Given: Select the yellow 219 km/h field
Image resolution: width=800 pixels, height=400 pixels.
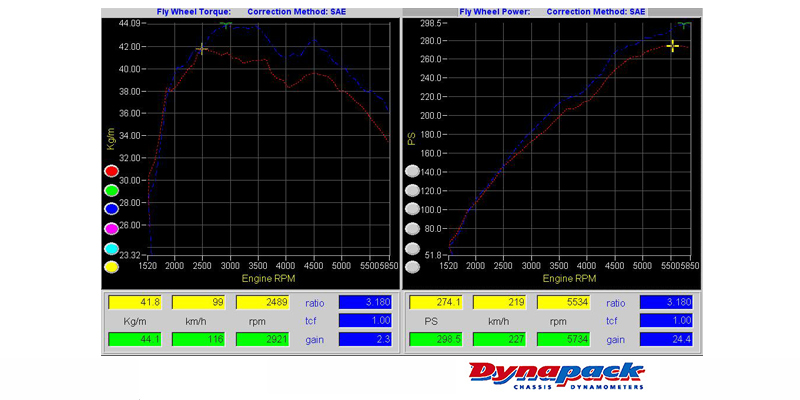Looking at the screenshot, I should (x=499, y=302).
